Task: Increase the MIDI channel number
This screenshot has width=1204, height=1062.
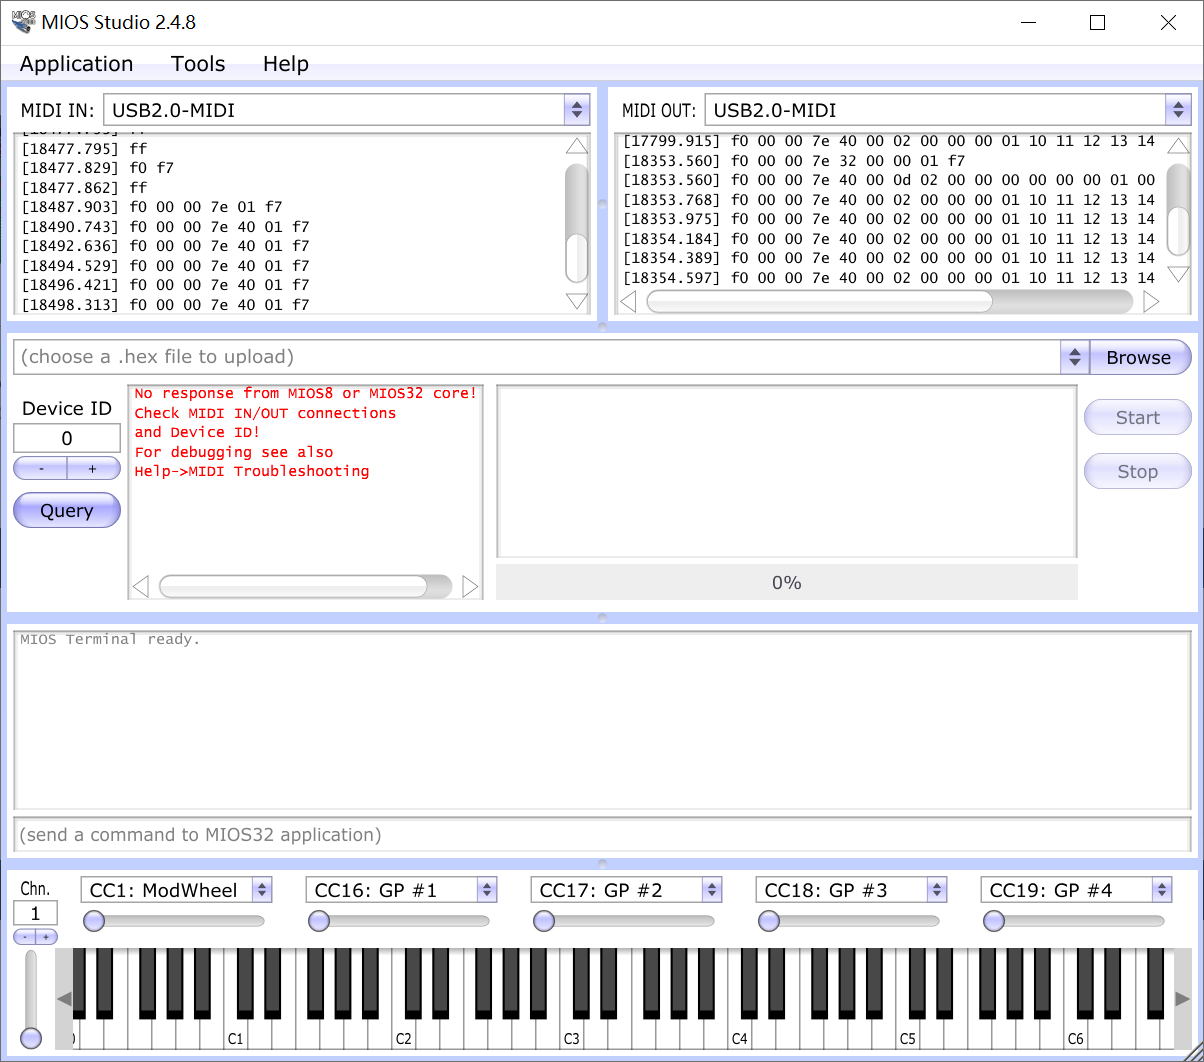Action: click(x=46, y=937)
